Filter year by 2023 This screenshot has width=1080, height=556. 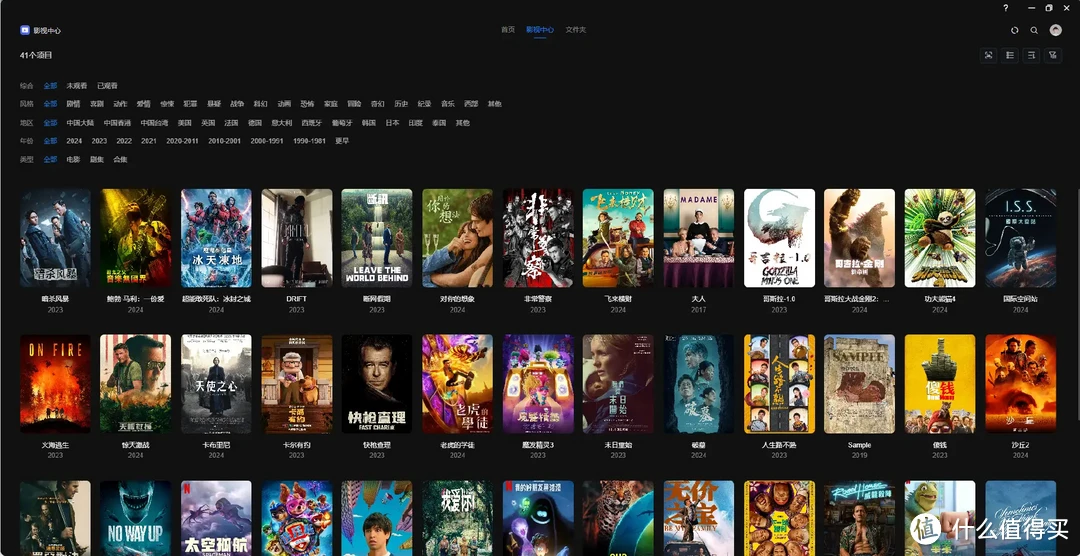(x=99, y=141)
